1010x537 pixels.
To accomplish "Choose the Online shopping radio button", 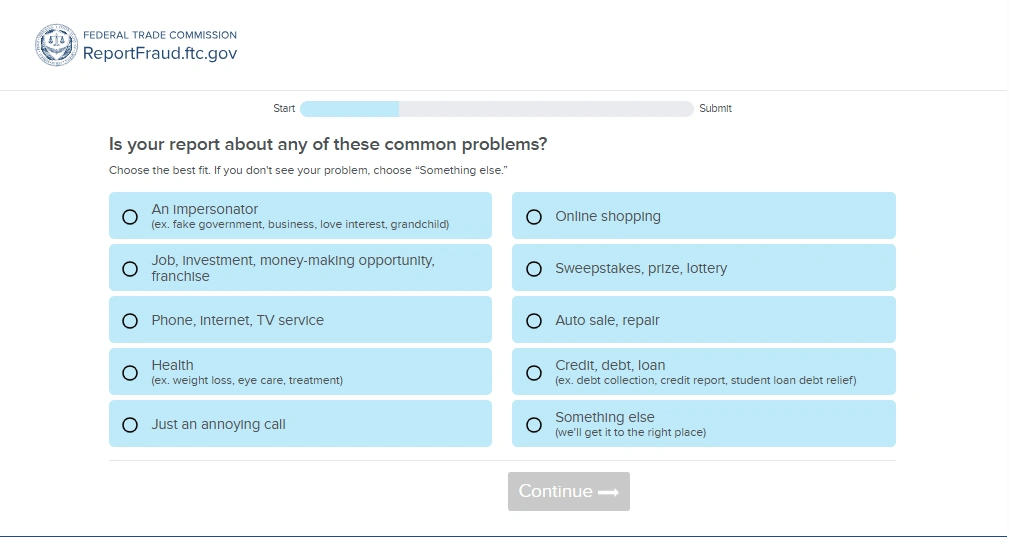I will pyautogui.click(x=534, y=216).
